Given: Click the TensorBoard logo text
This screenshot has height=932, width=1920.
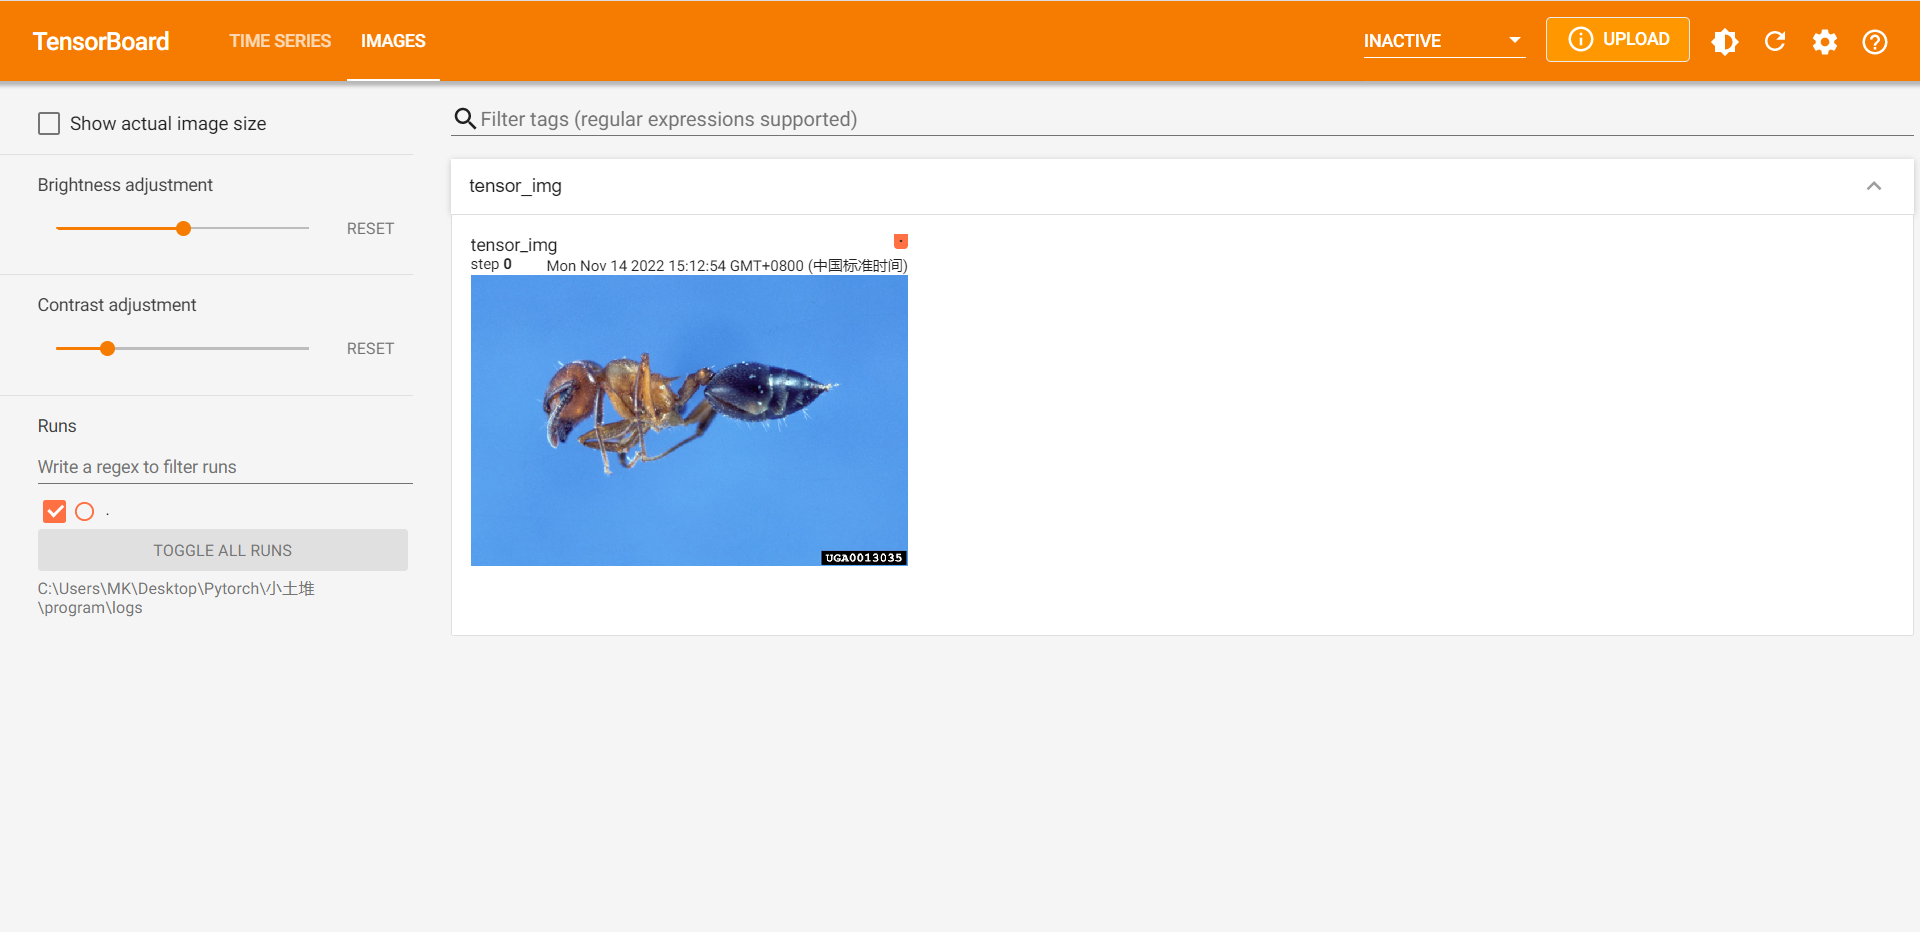Looking at the screenshot, I should (101, 41).
